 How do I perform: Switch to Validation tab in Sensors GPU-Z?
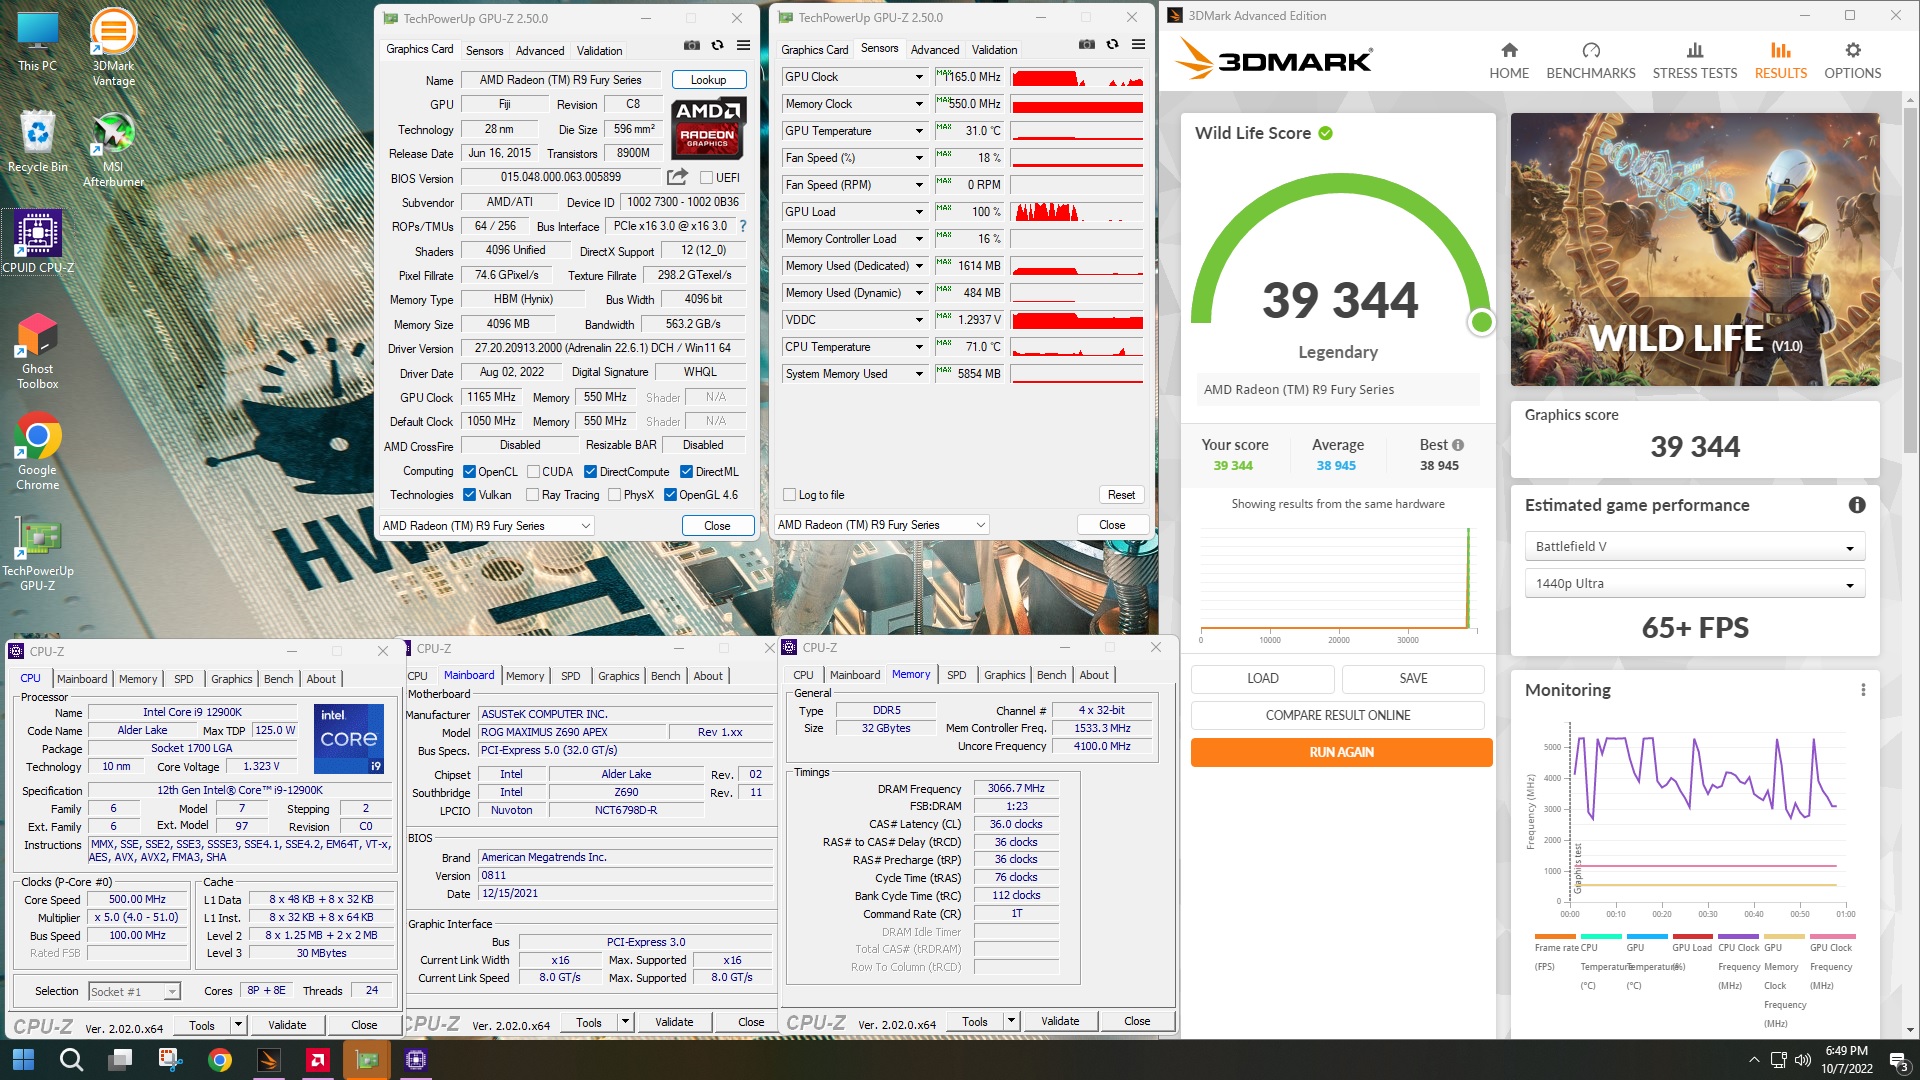994,50
